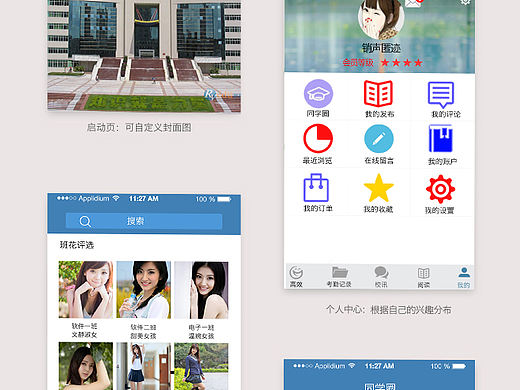The image size is (520, 390).
Task: Tap battery icon in 同学圈 screen status bar
Action: pos(459,366)
